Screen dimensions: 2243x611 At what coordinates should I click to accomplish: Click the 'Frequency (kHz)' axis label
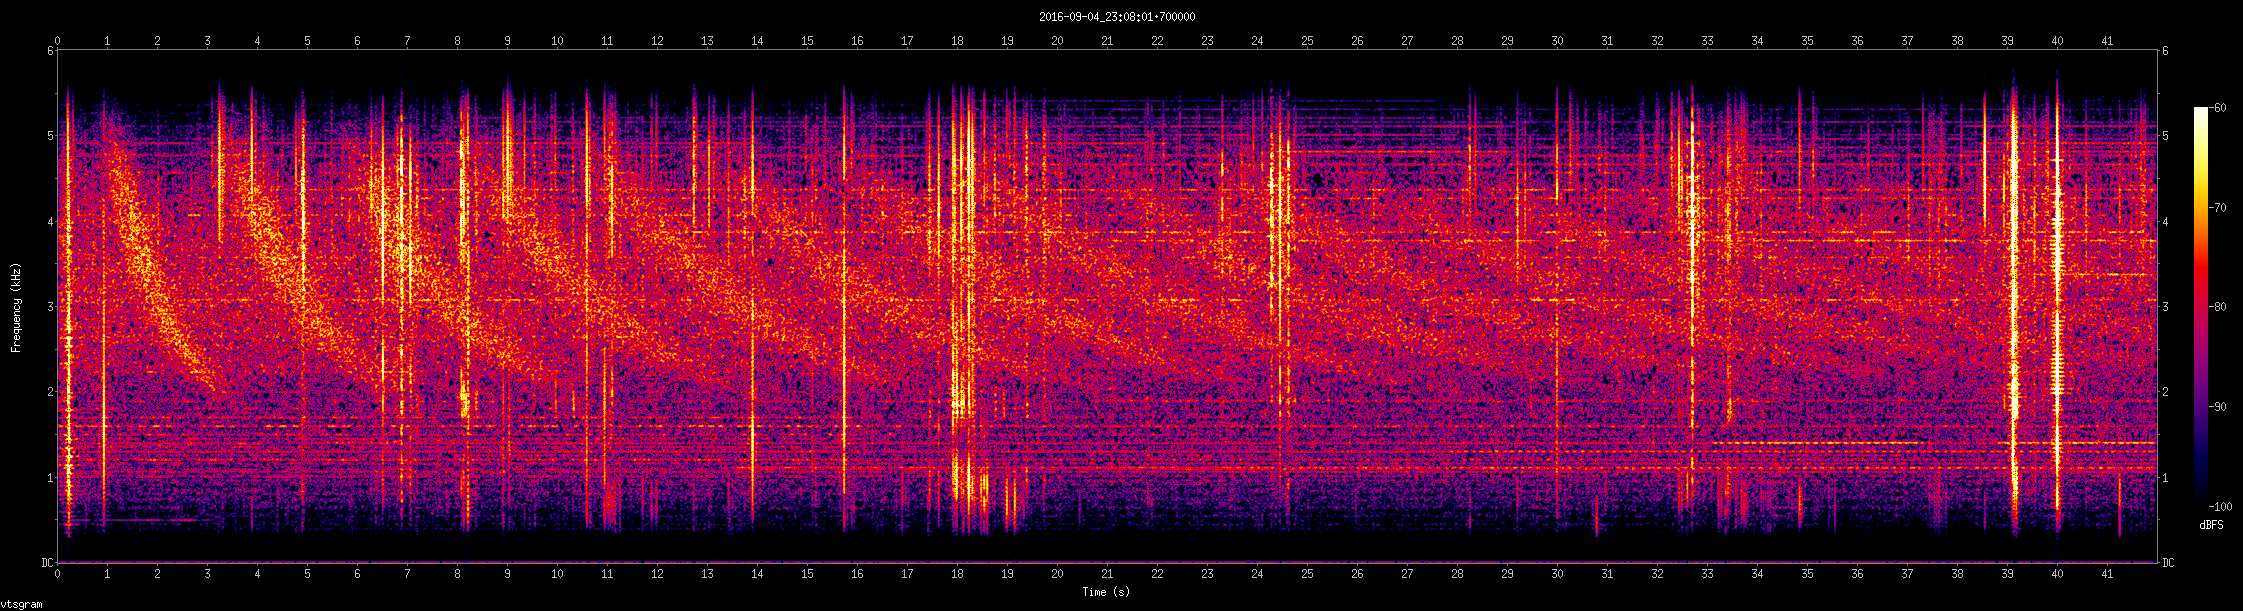click(16, 306)
